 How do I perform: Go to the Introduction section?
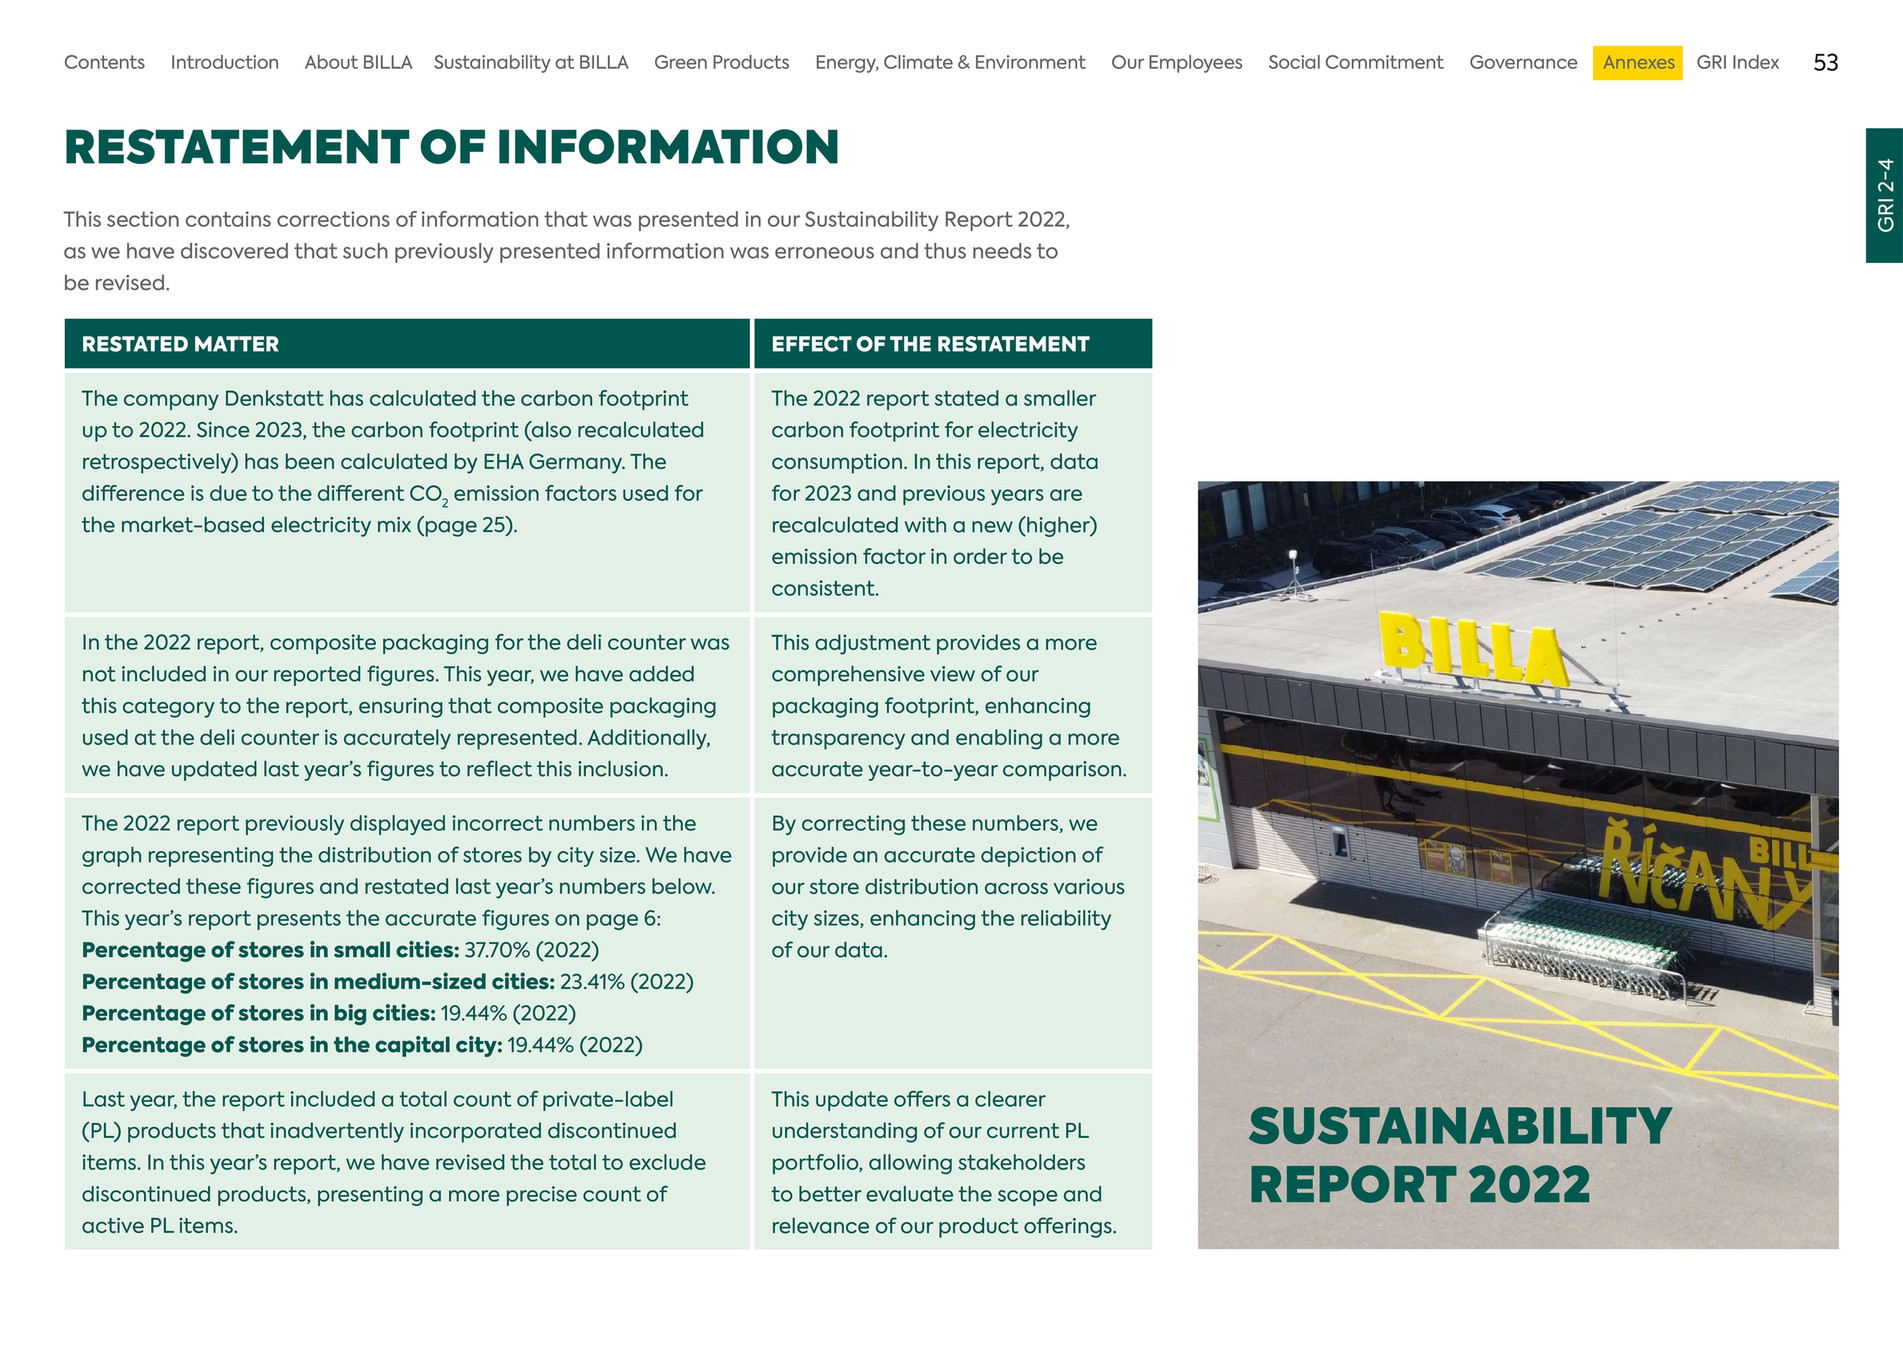pos(224,62)
